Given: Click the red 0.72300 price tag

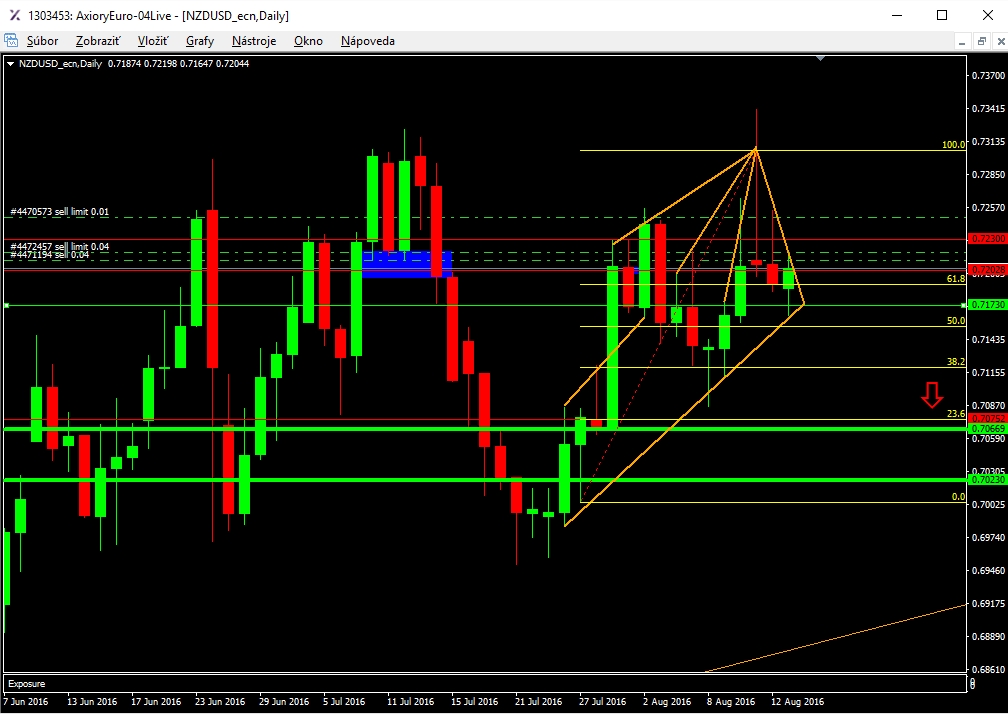Looking at the screenshot, I should (x=987, y=239).
